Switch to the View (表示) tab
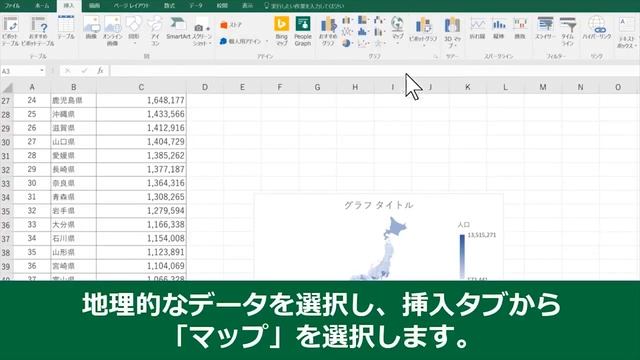 247,6
